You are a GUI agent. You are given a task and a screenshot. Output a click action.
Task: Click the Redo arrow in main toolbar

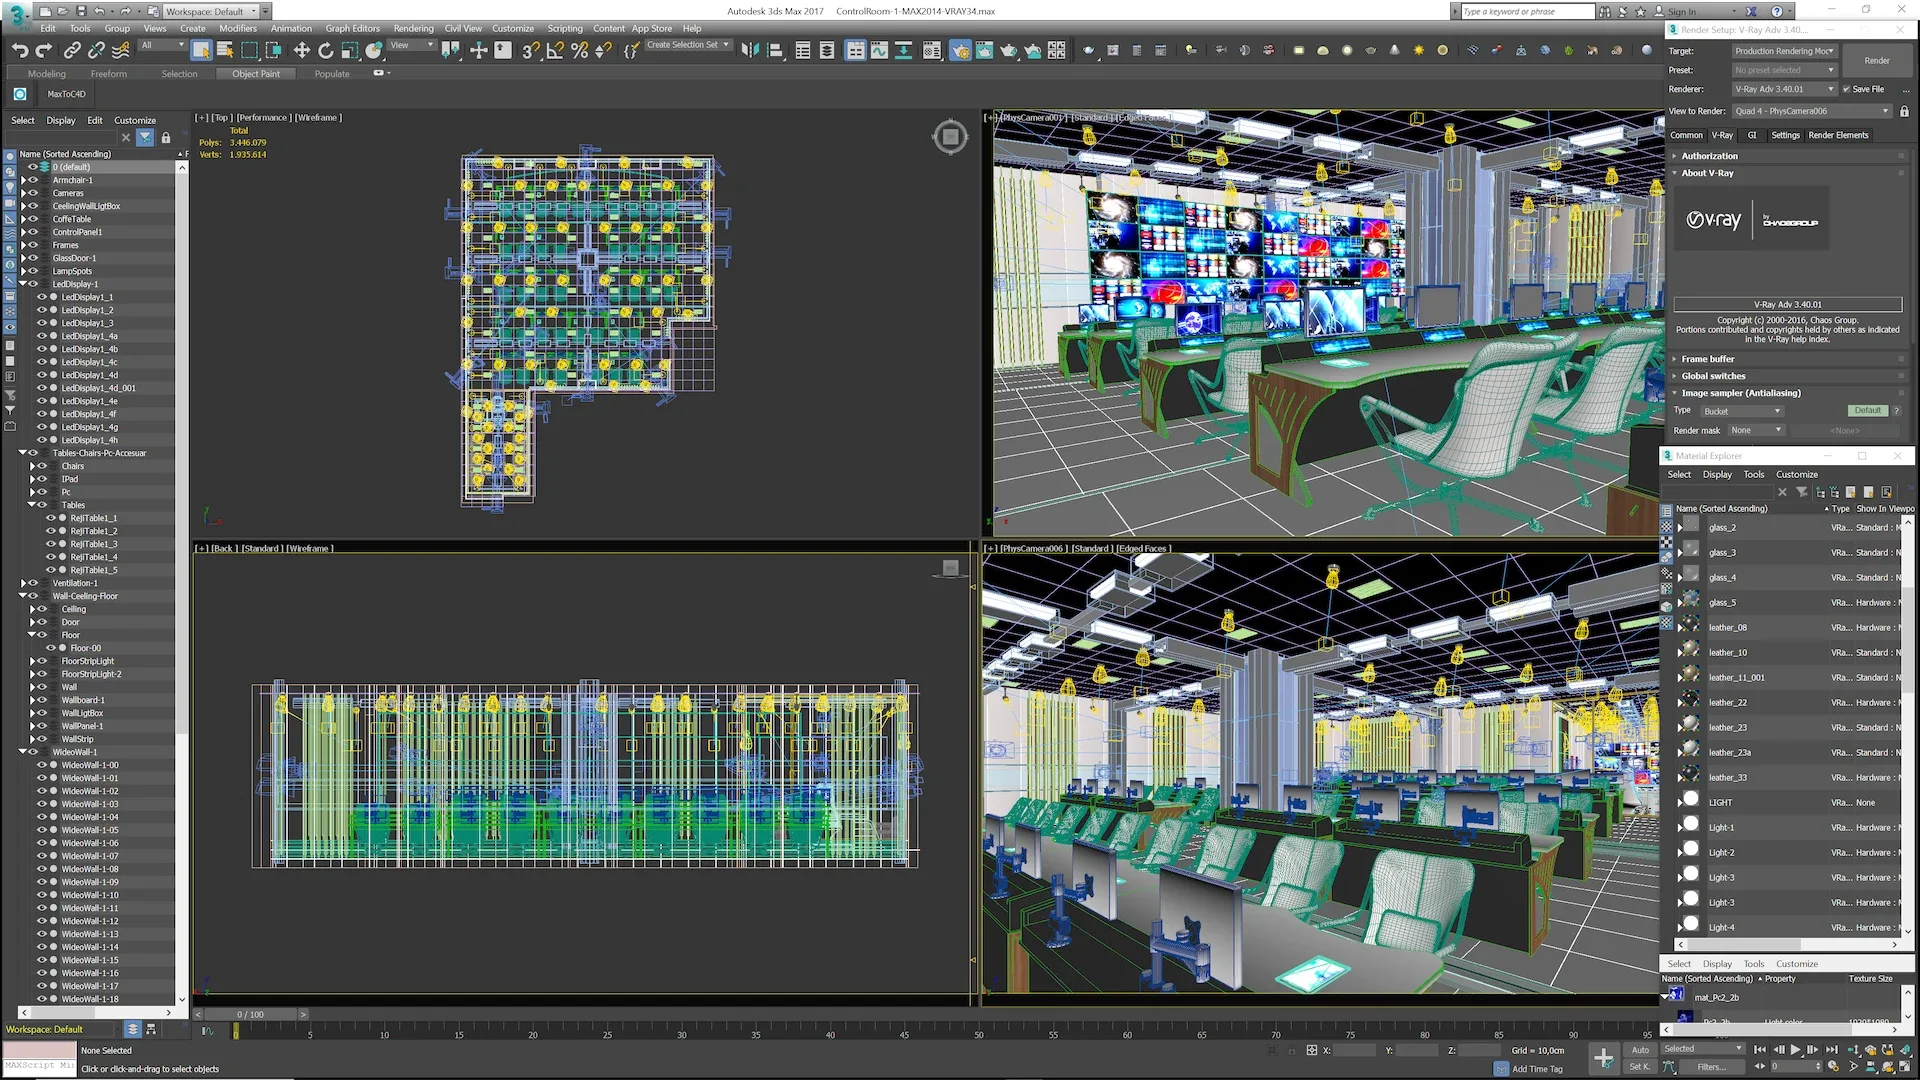[x=44, y=50]
